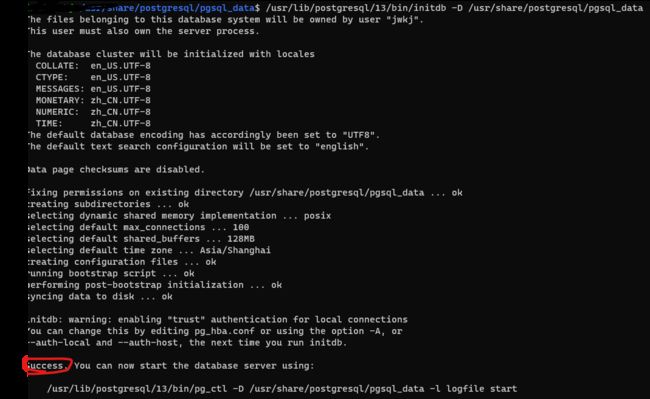Click the MONETARY: zh_CN.UTF-8 line
Viewport: 650px width, 399px height.
click(93, 101)
